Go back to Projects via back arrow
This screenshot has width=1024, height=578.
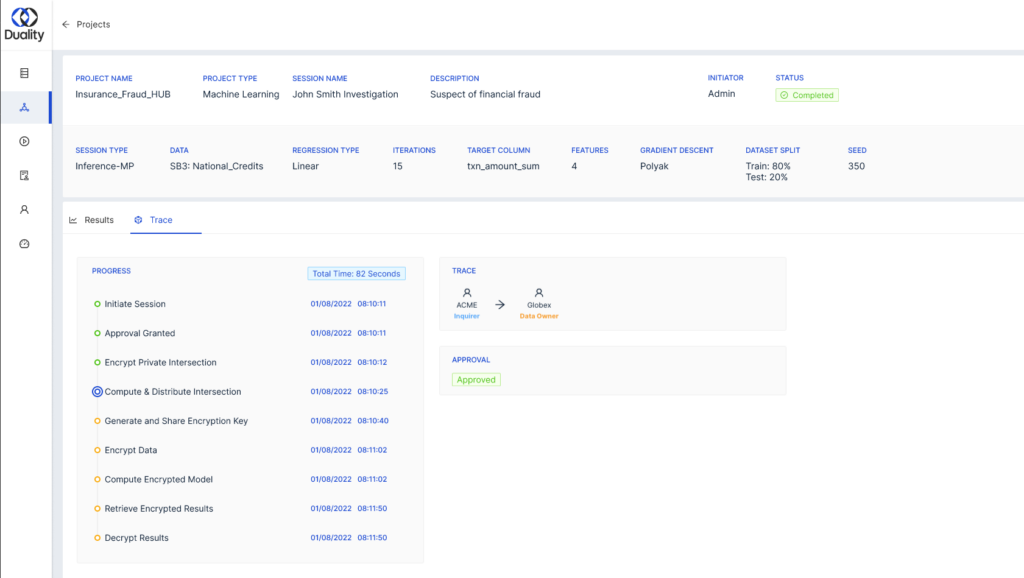point(65,24)
